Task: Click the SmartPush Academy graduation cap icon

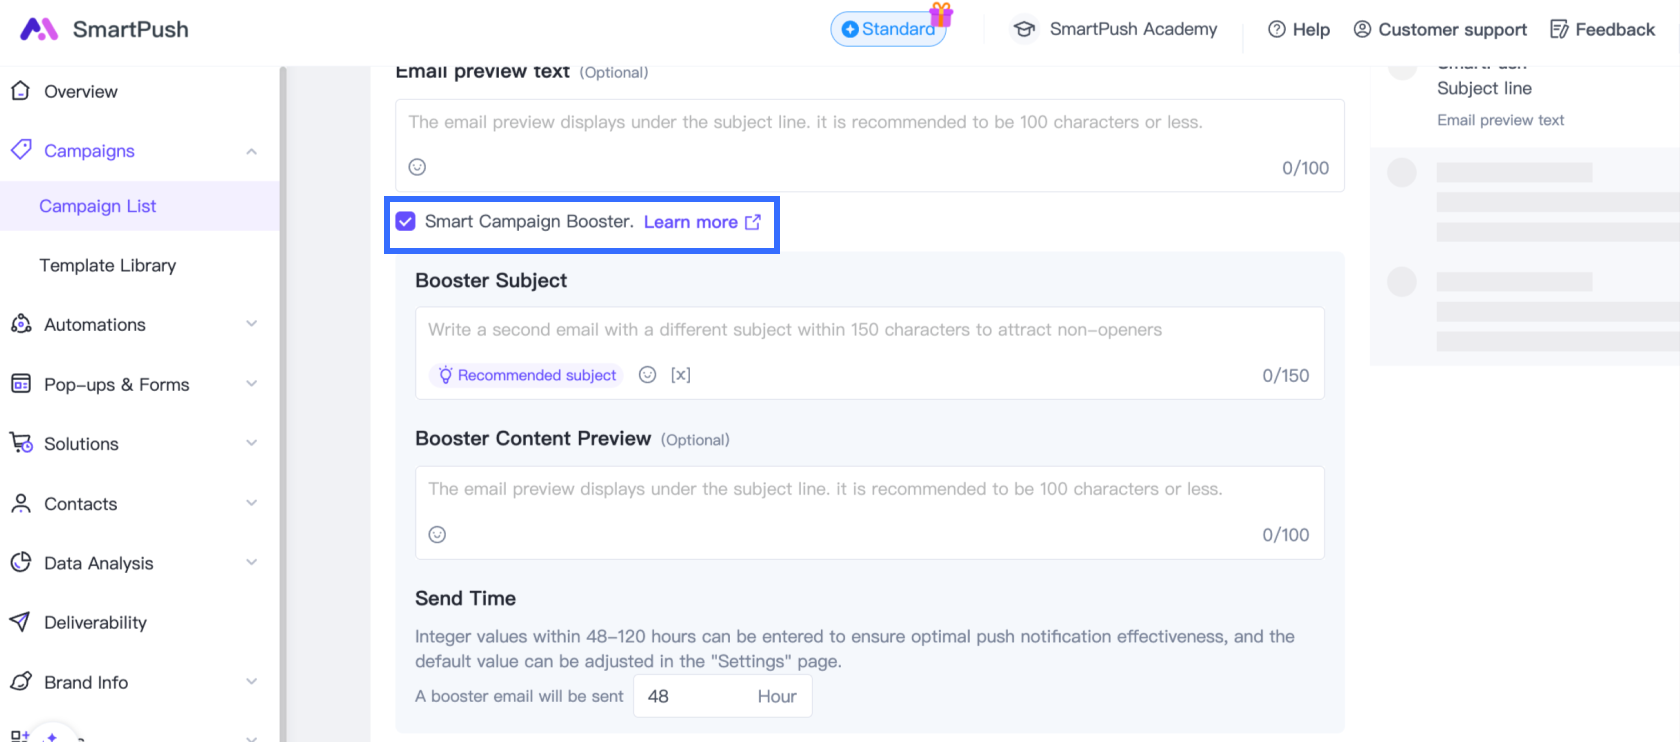Action: [1024, 29]
